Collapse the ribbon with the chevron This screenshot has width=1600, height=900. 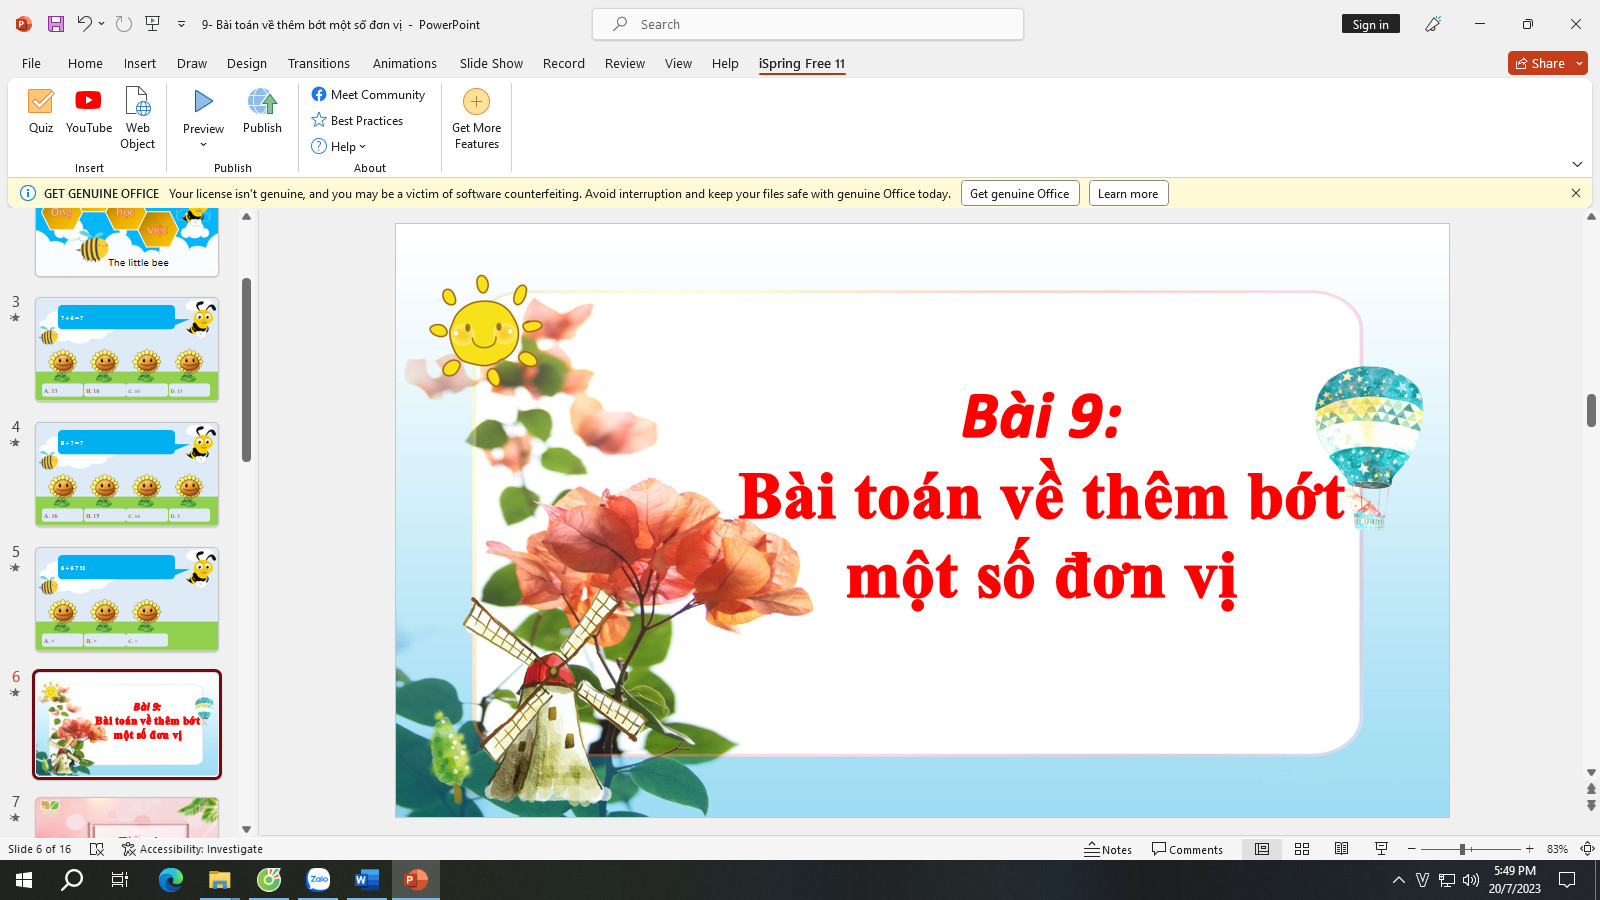tap(1577, 164)
